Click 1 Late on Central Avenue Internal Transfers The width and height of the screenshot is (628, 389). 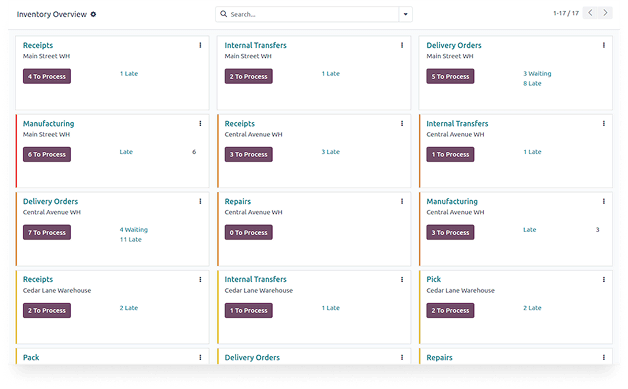click(x=532, y=152)
